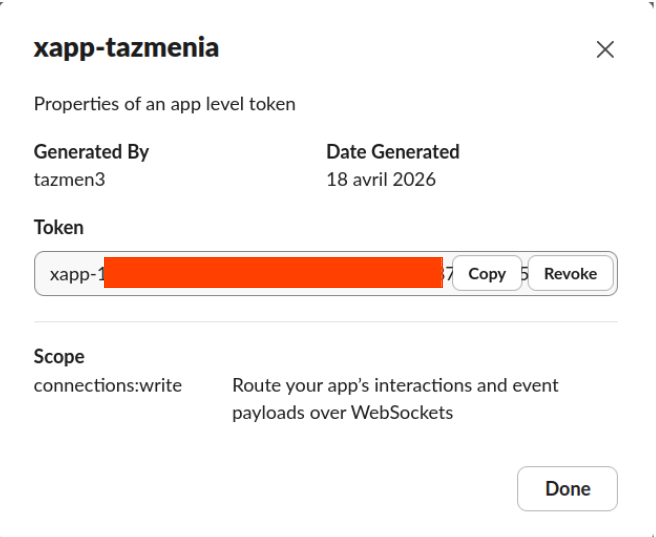Select the tazmen3 username text

click(x=69, y=181)
